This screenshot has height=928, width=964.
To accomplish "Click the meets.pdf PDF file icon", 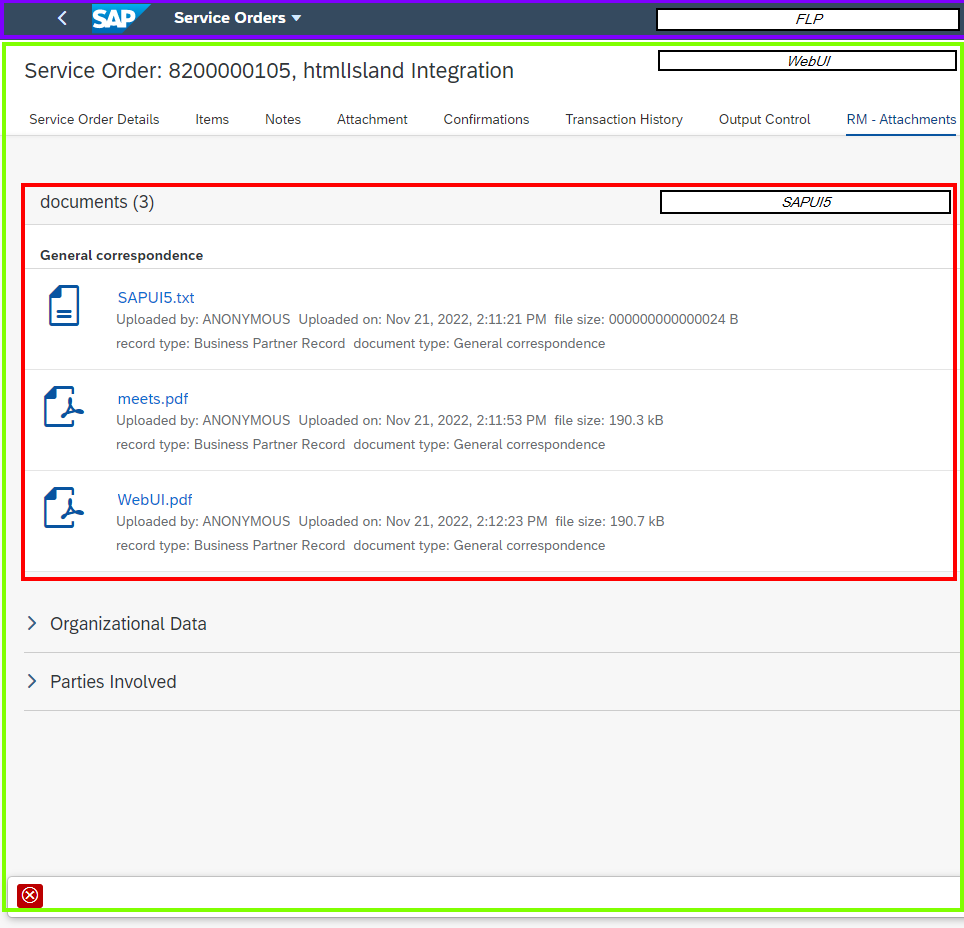I will (x=64, y=407).
